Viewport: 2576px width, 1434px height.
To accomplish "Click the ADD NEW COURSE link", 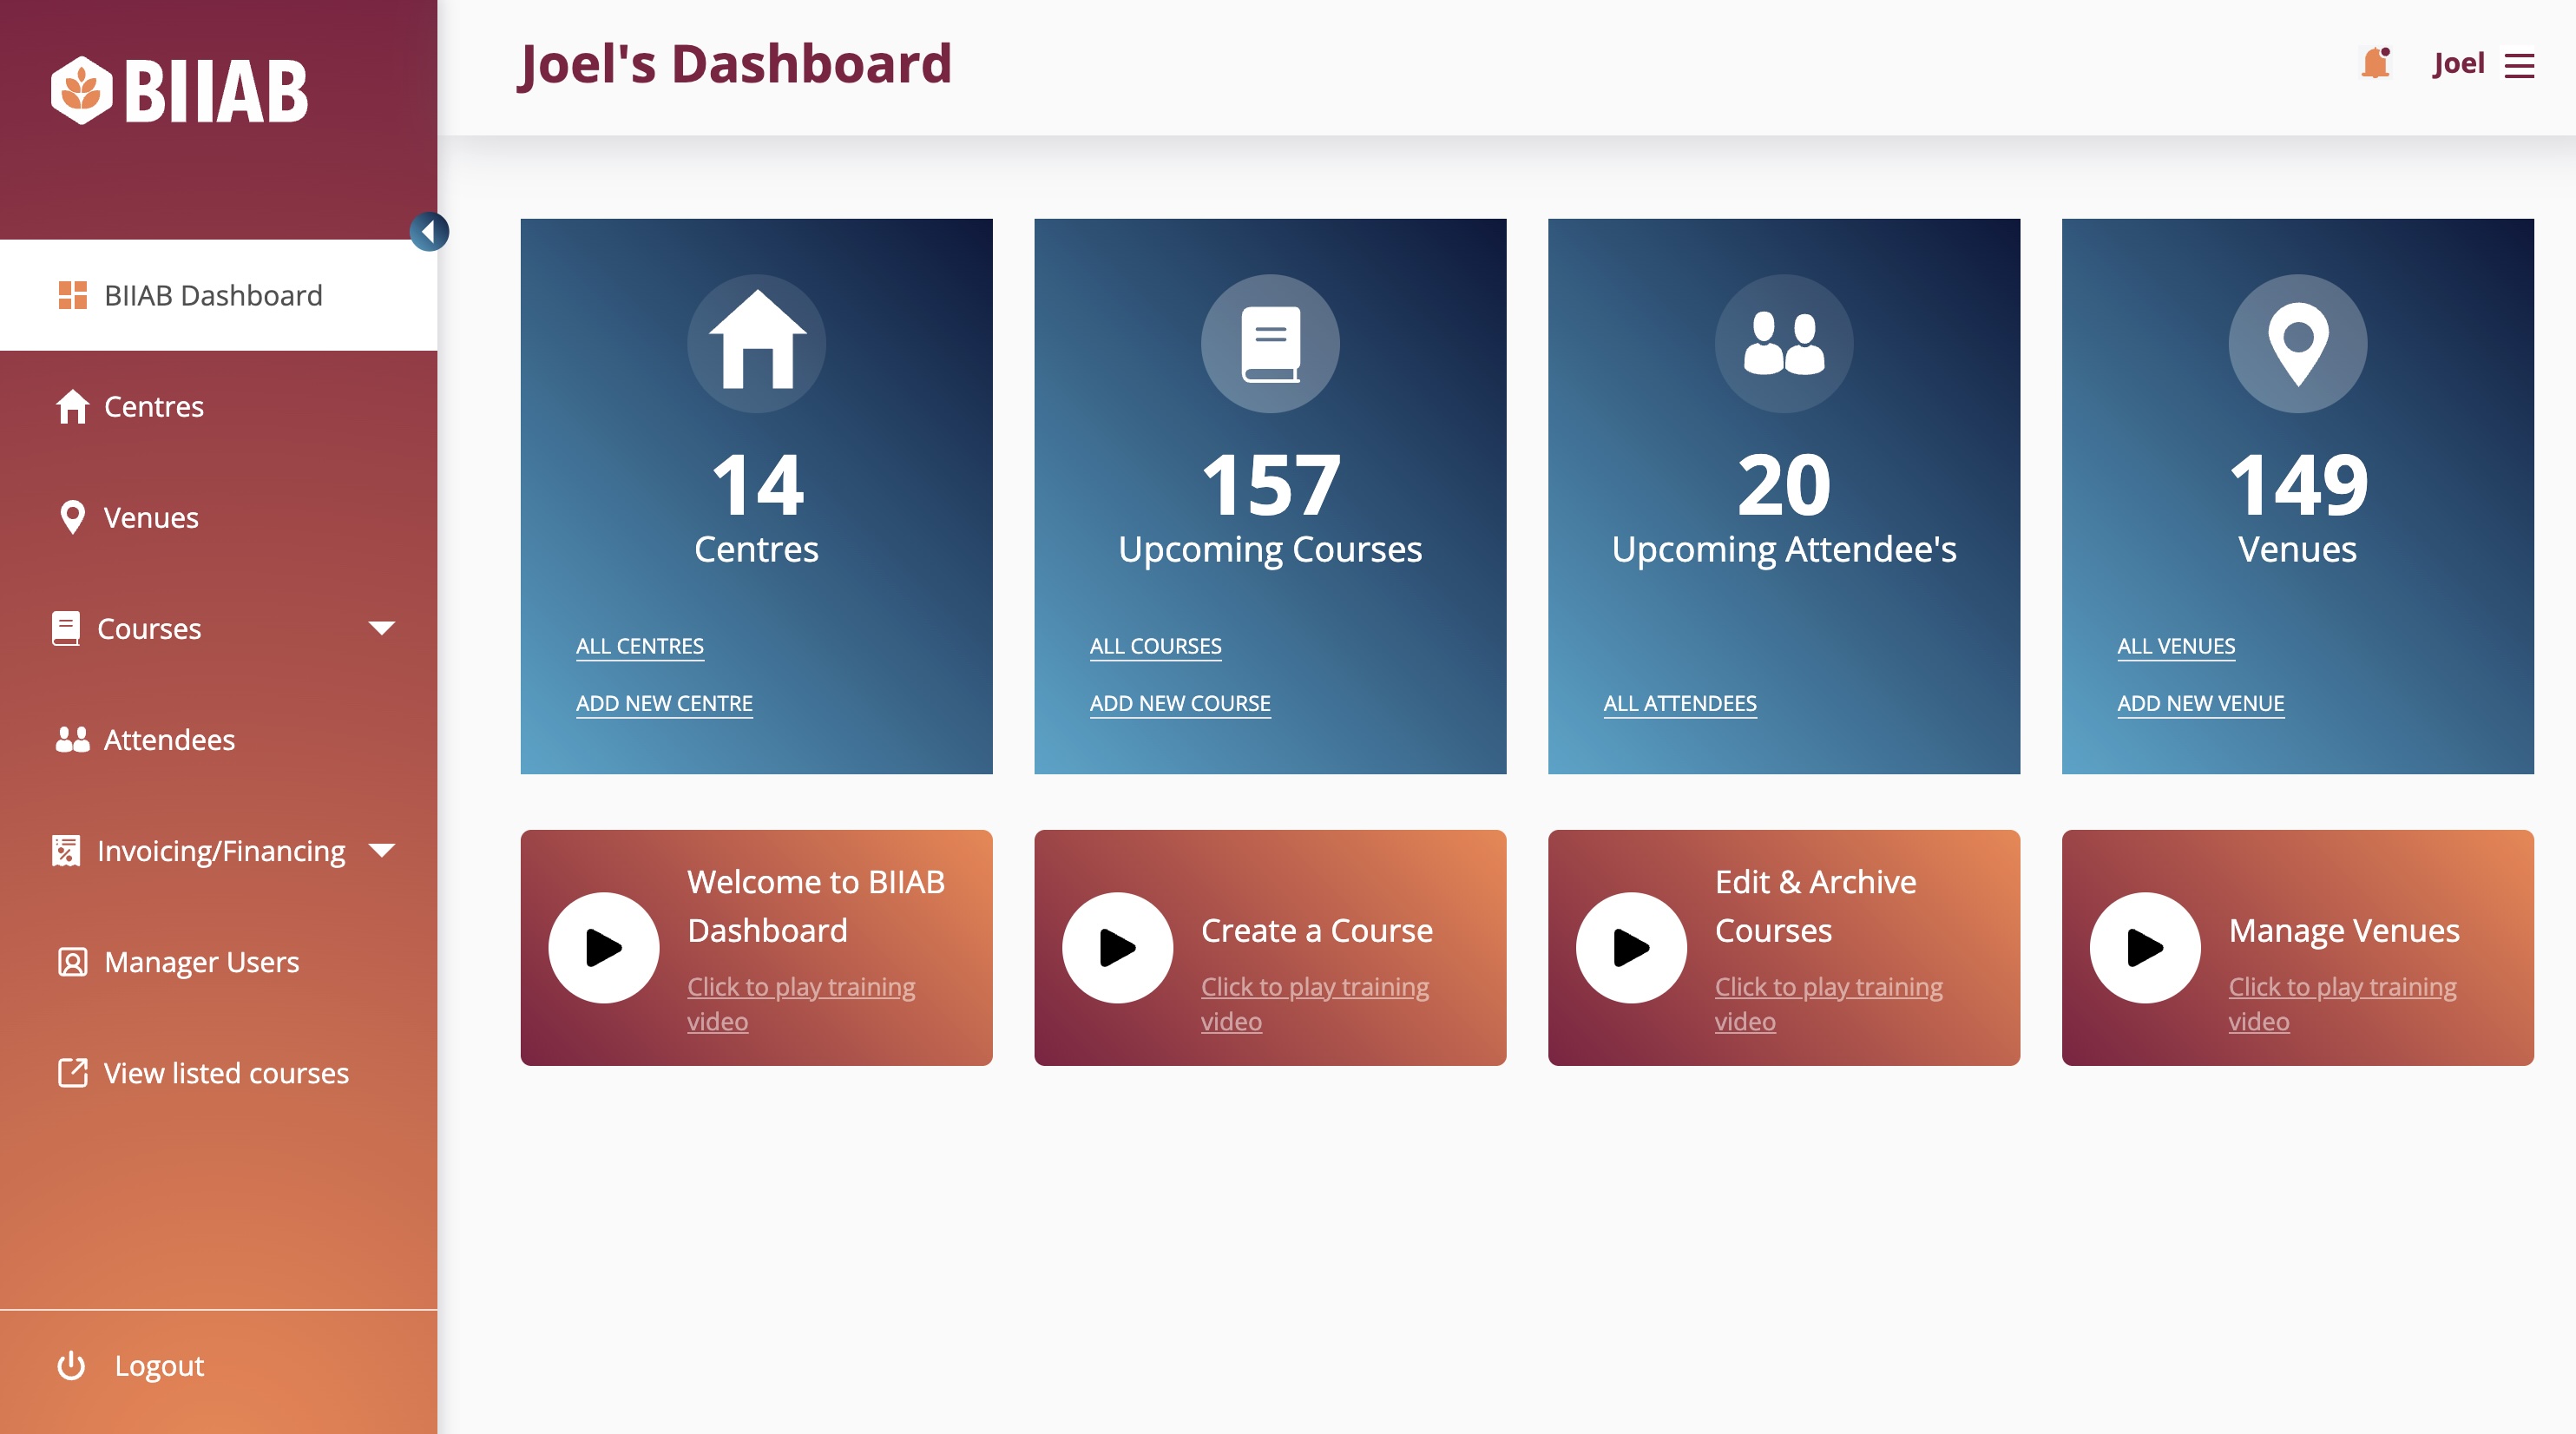I will tap(1180, 703).
